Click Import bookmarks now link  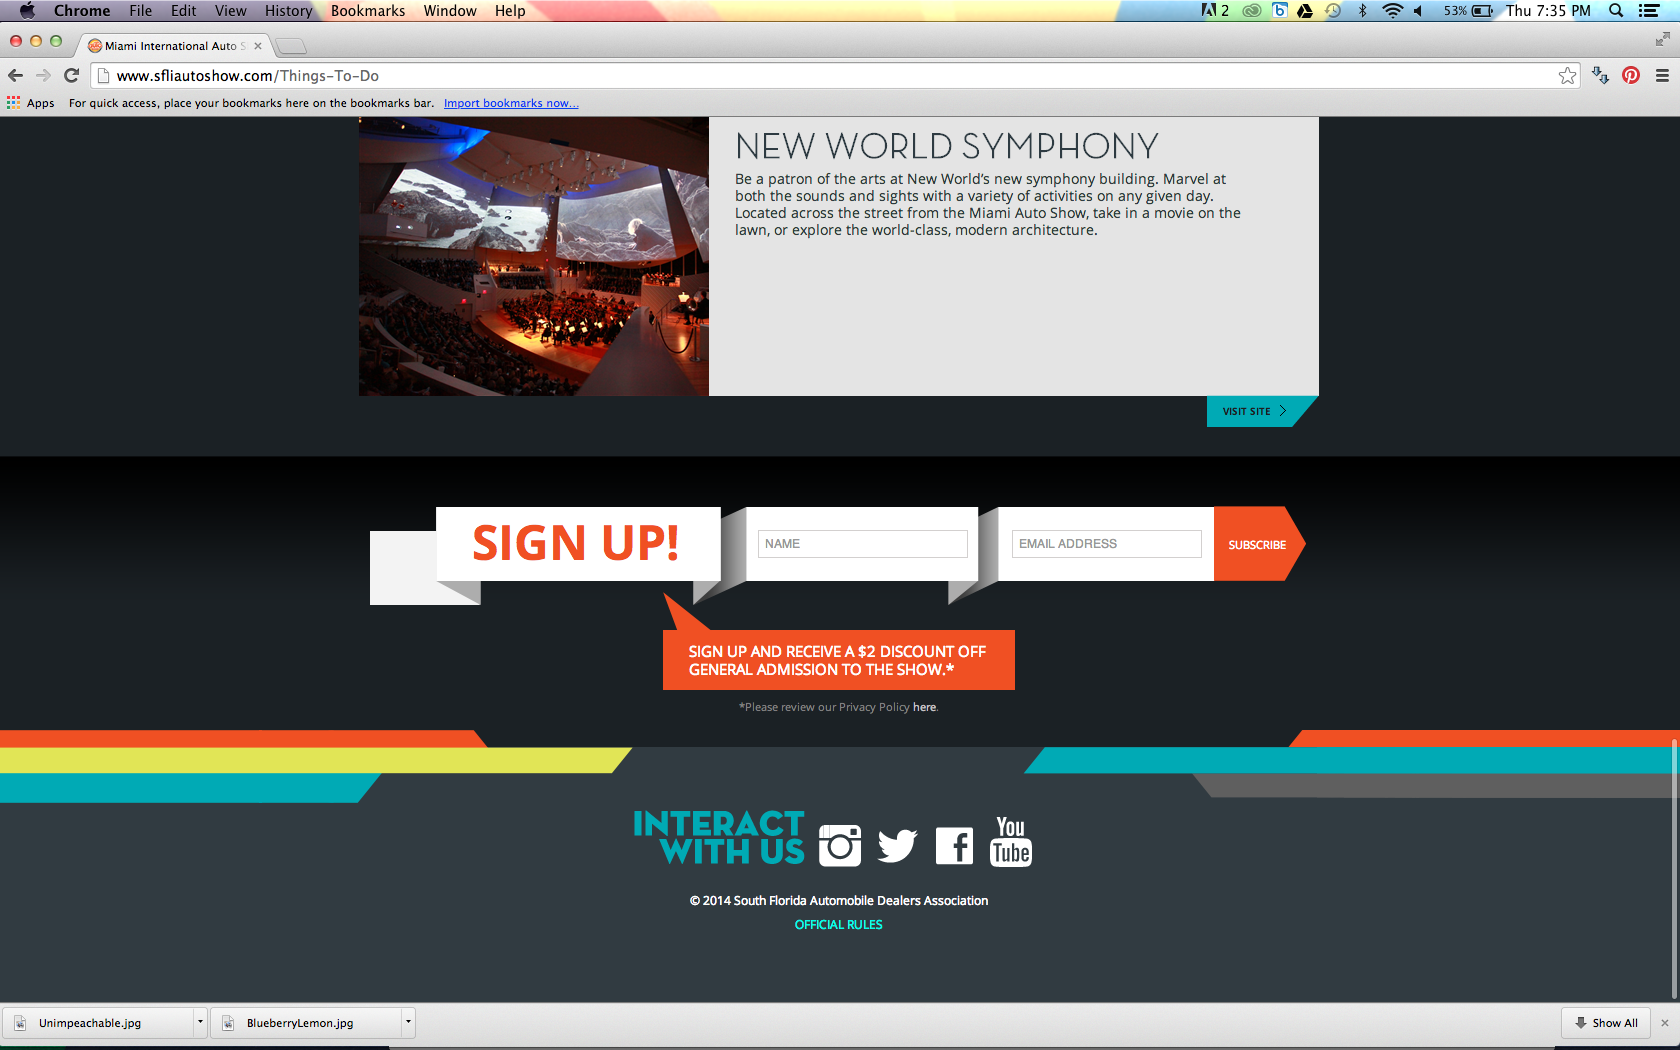pyautogui.click(x=511, y=103)
